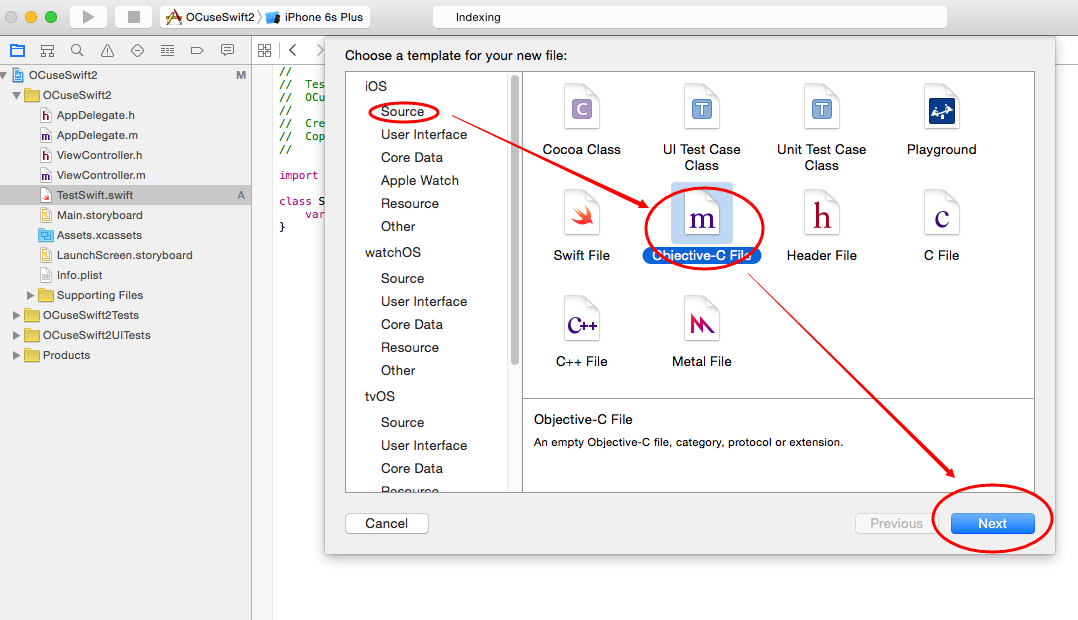
Task: Open the Symbol navigator
Action: coord(47,50)
